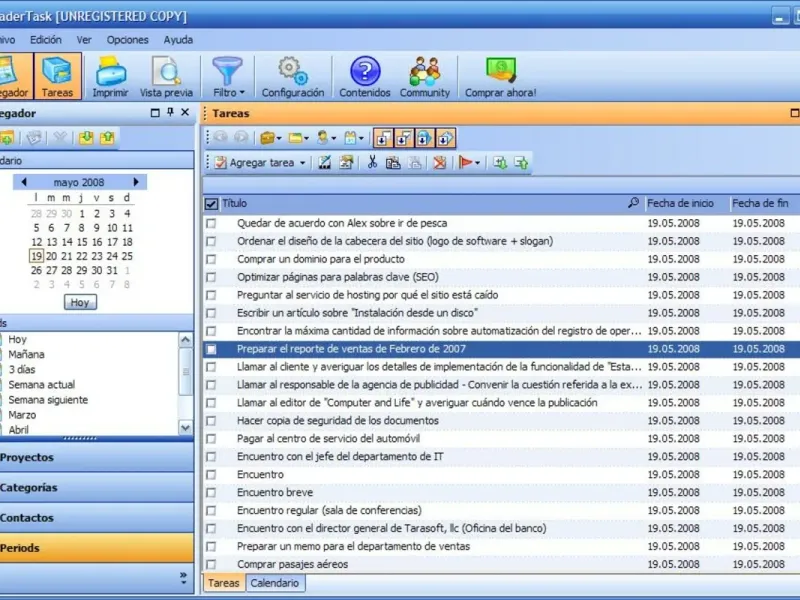The width and height of the screenshot is (800, 600).
Task: Click the Comprar ahora! icon
Action: click(501, 76)
